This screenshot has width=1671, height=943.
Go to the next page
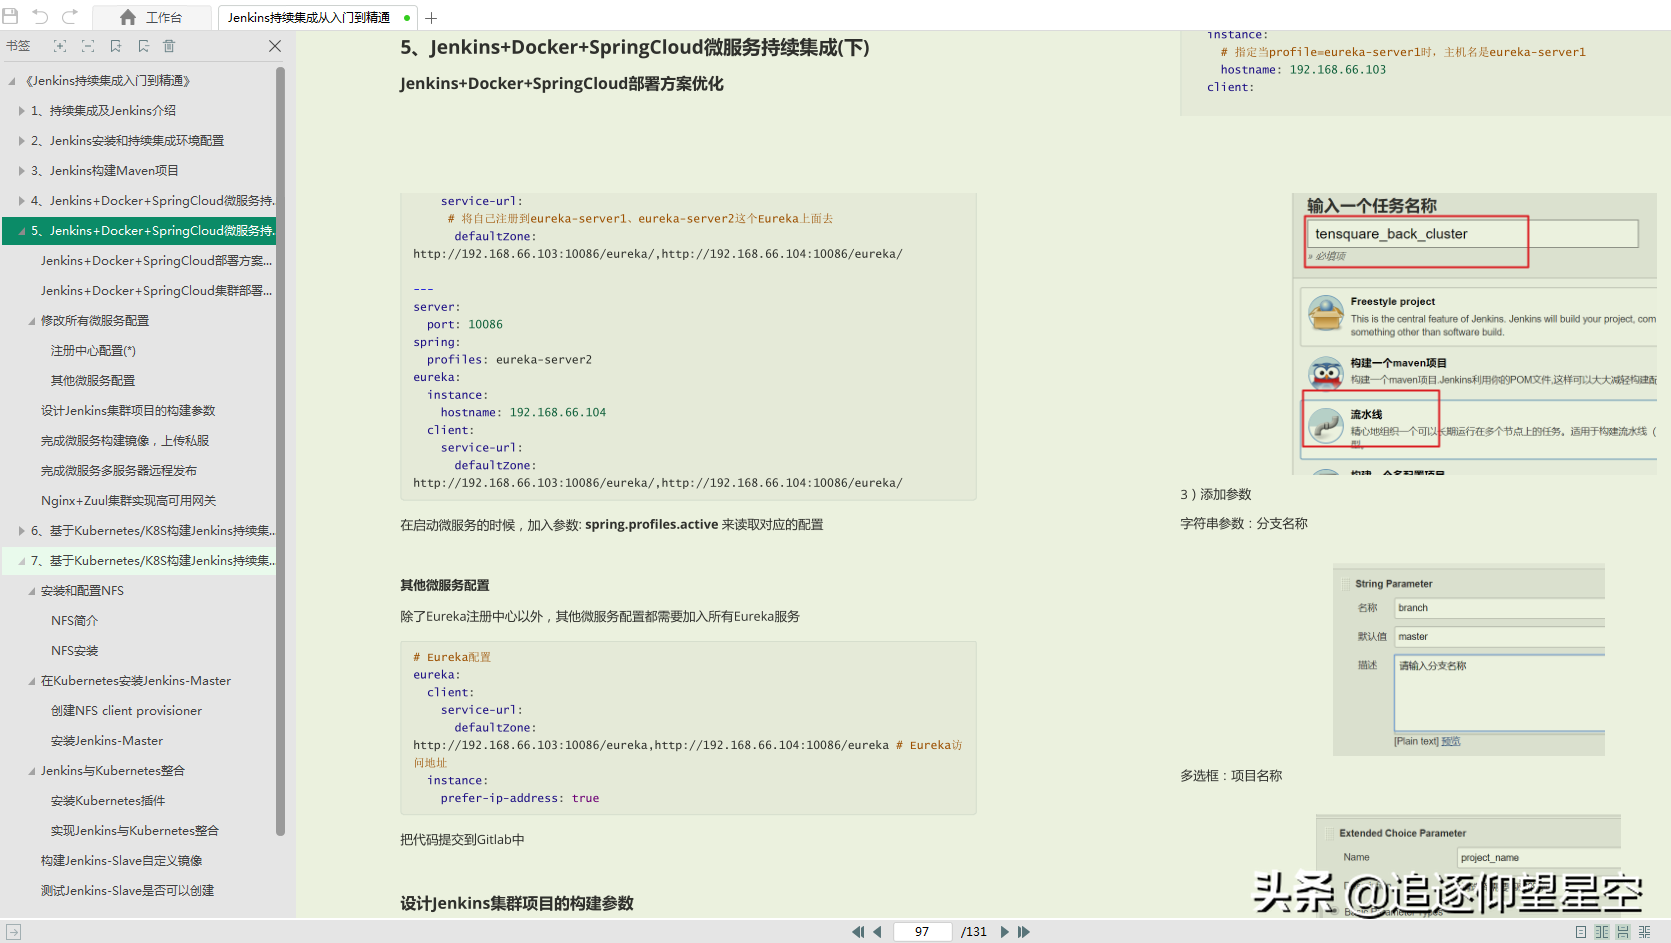click(x=1005, y=932)
